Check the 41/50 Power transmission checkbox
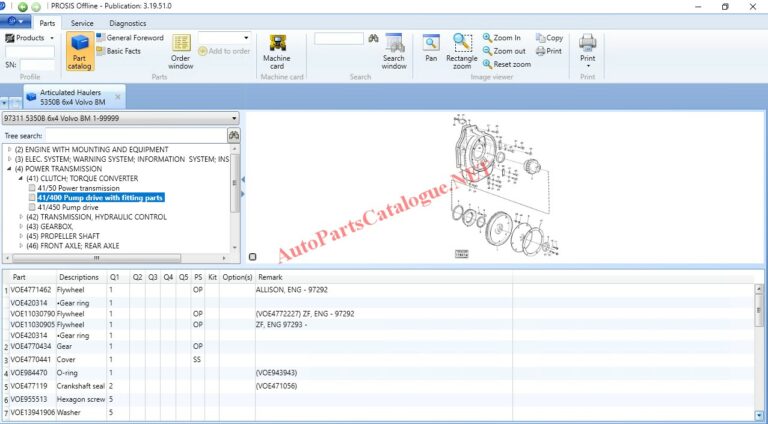The width and height of the screenshot is (768, 424). pos(32,188)
